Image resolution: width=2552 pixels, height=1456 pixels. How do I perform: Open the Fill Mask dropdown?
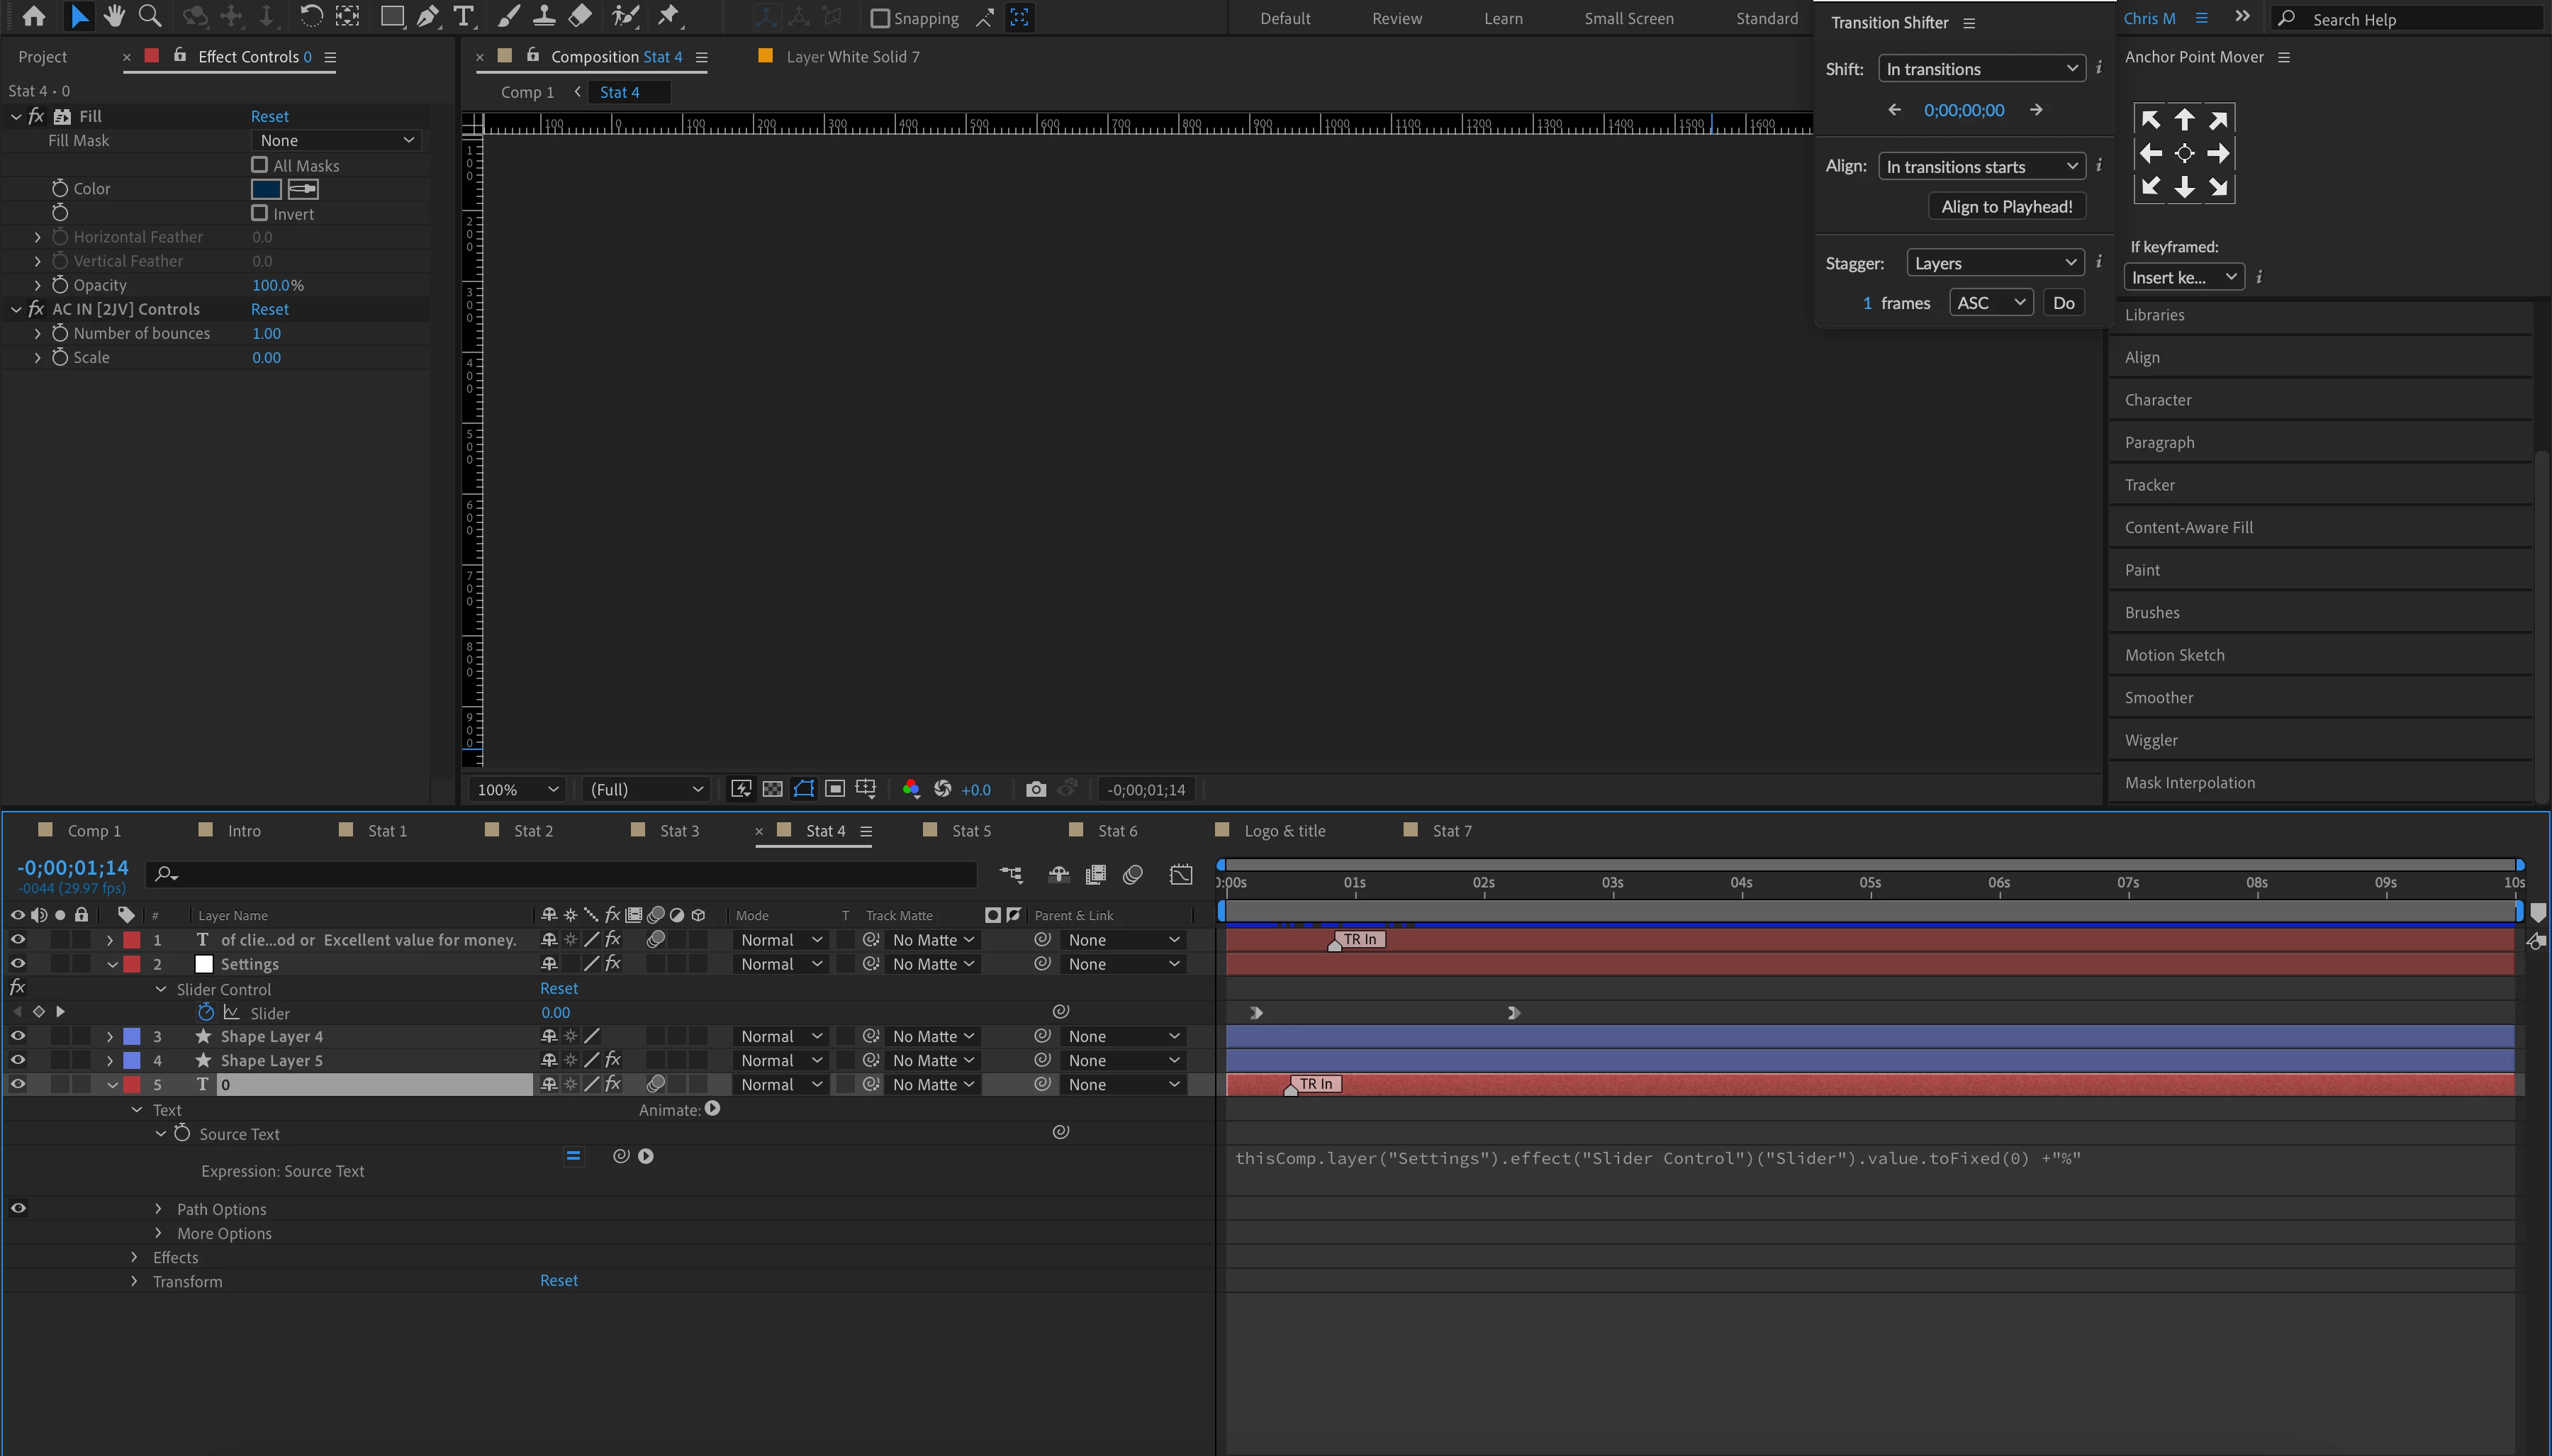336,140
